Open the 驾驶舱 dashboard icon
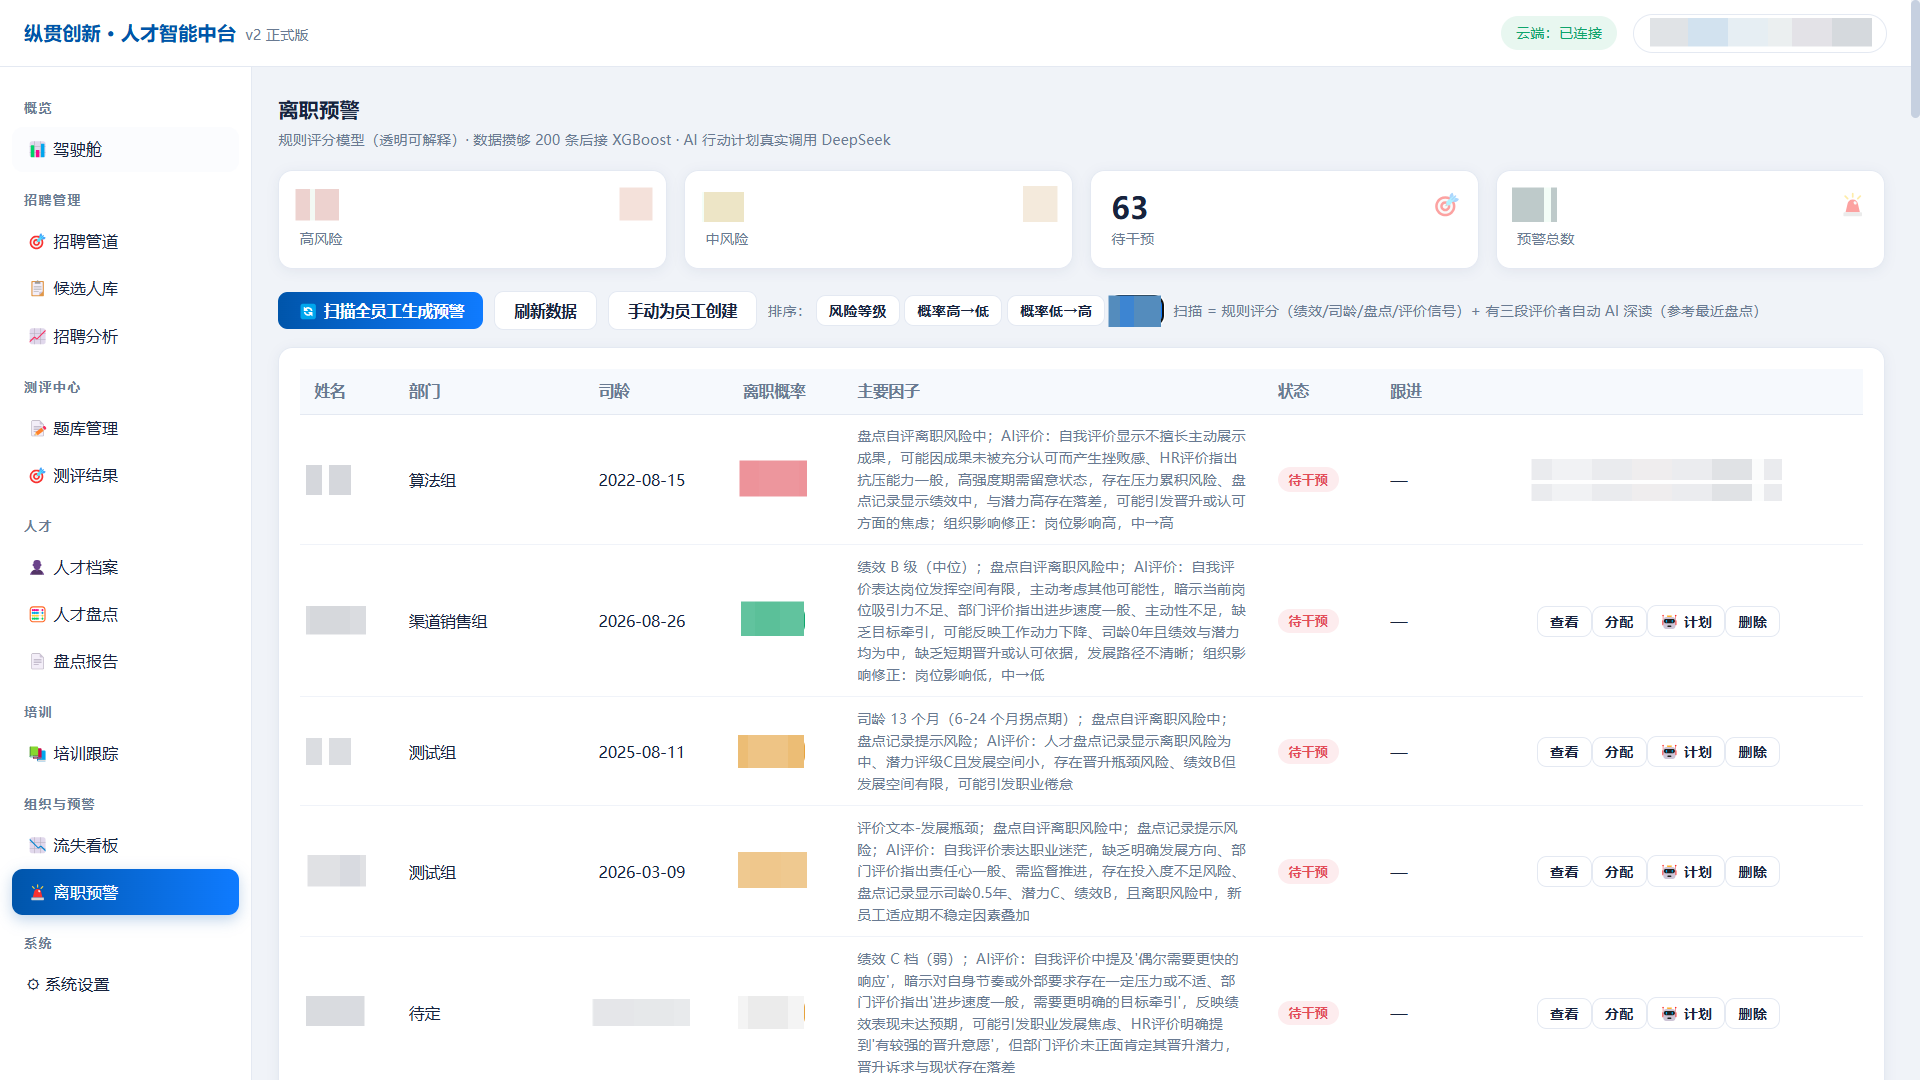Image resolution: width=1920 pixels, height=1080 pixels. coord(37,150)
